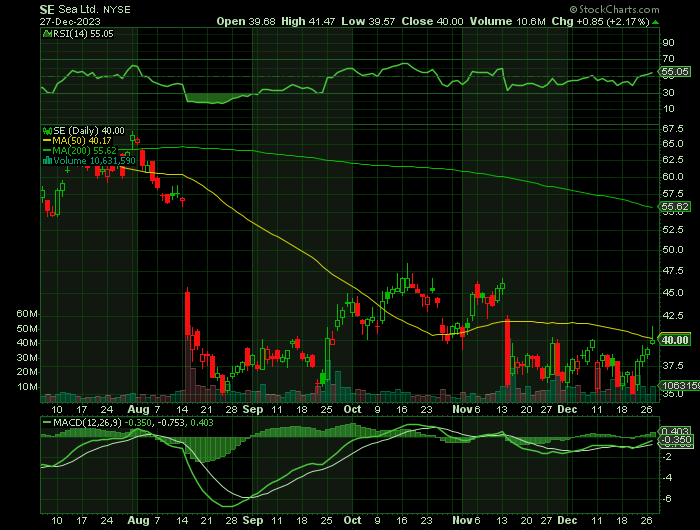Click the 10M volume scale label

point(27,387)
